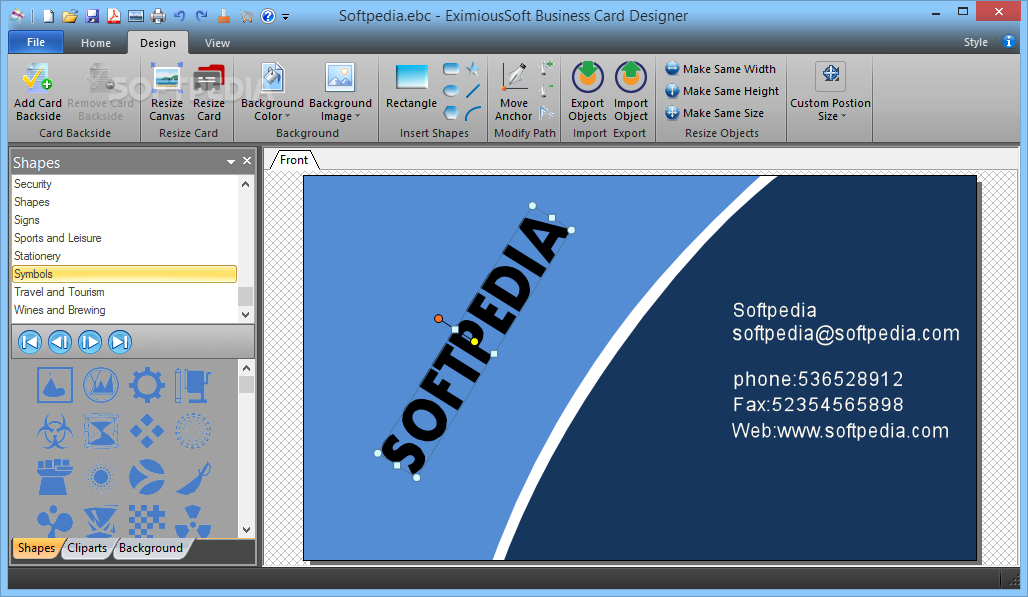1028x597 pixels.
Task: Click the New document icon in quick access toolbar
Action: pos(49,16)
